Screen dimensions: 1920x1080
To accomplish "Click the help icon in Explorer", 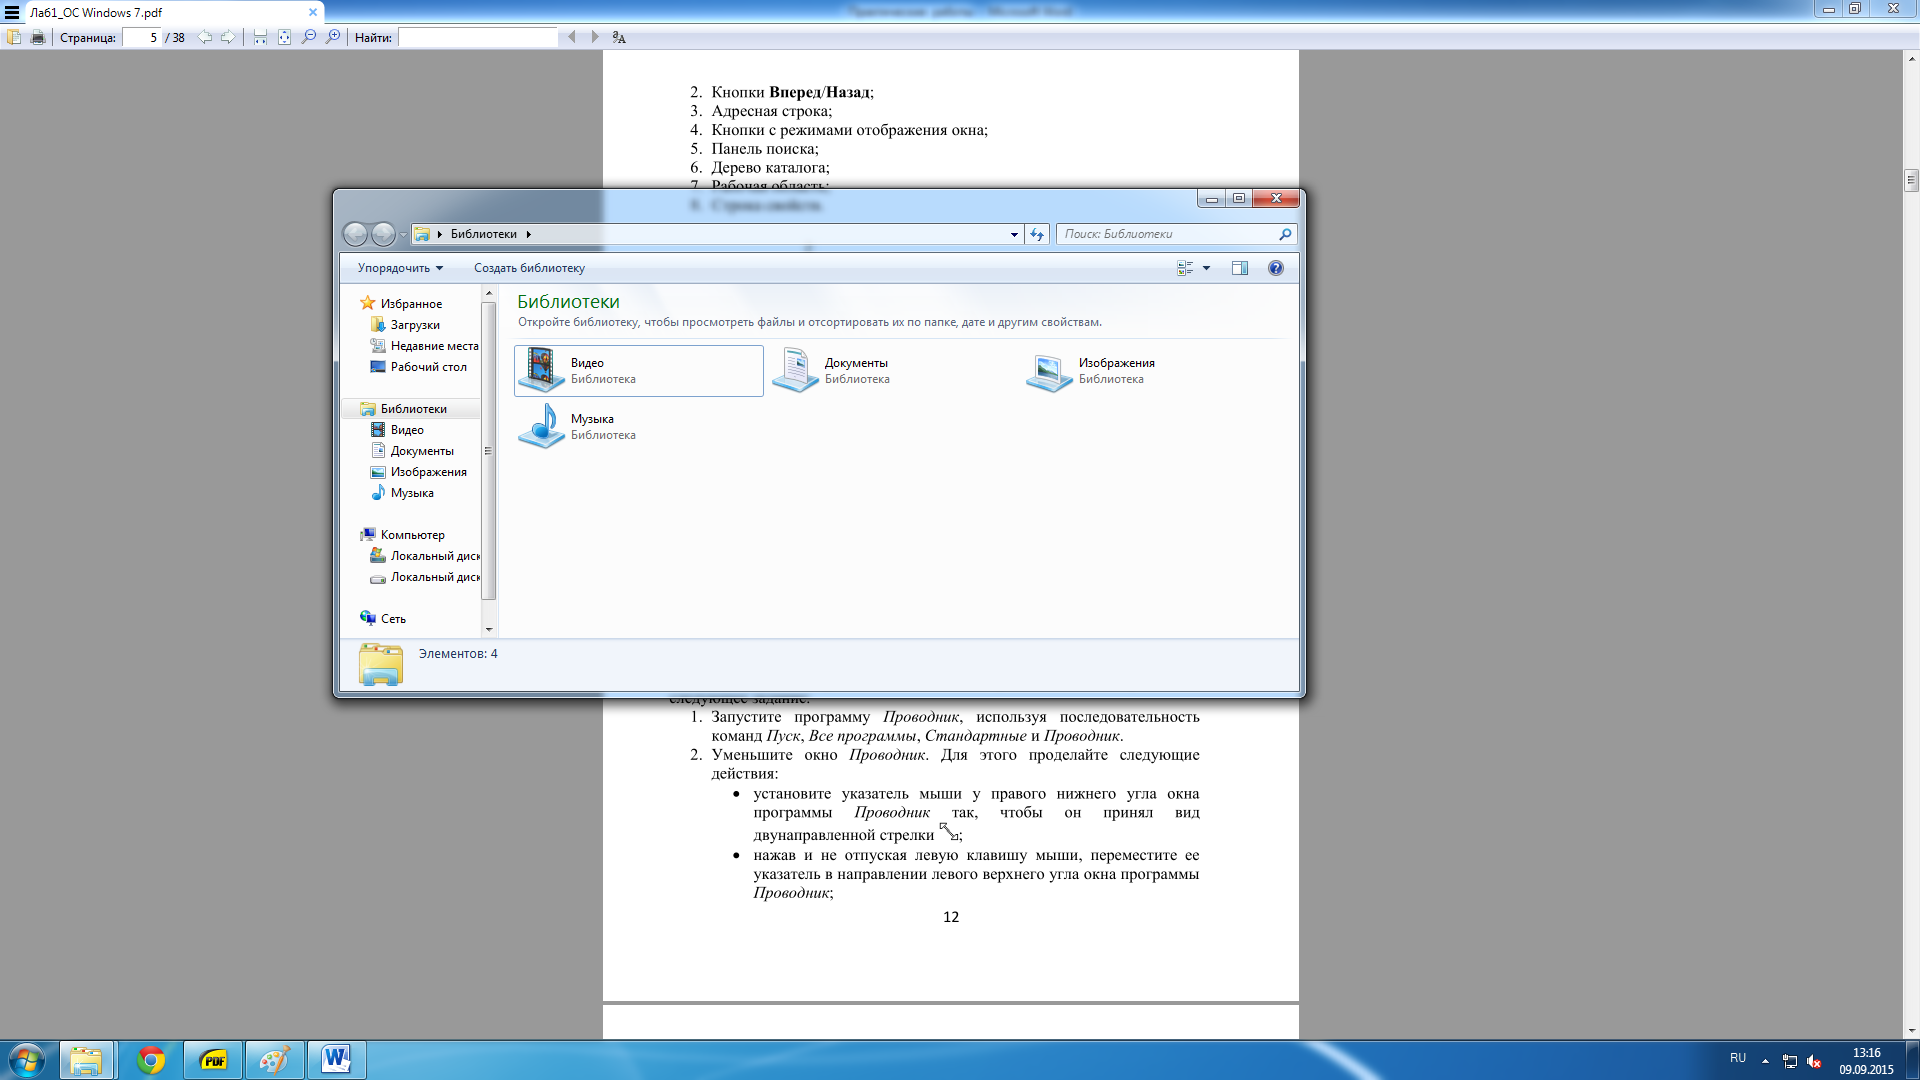I will coord(1276,268).
